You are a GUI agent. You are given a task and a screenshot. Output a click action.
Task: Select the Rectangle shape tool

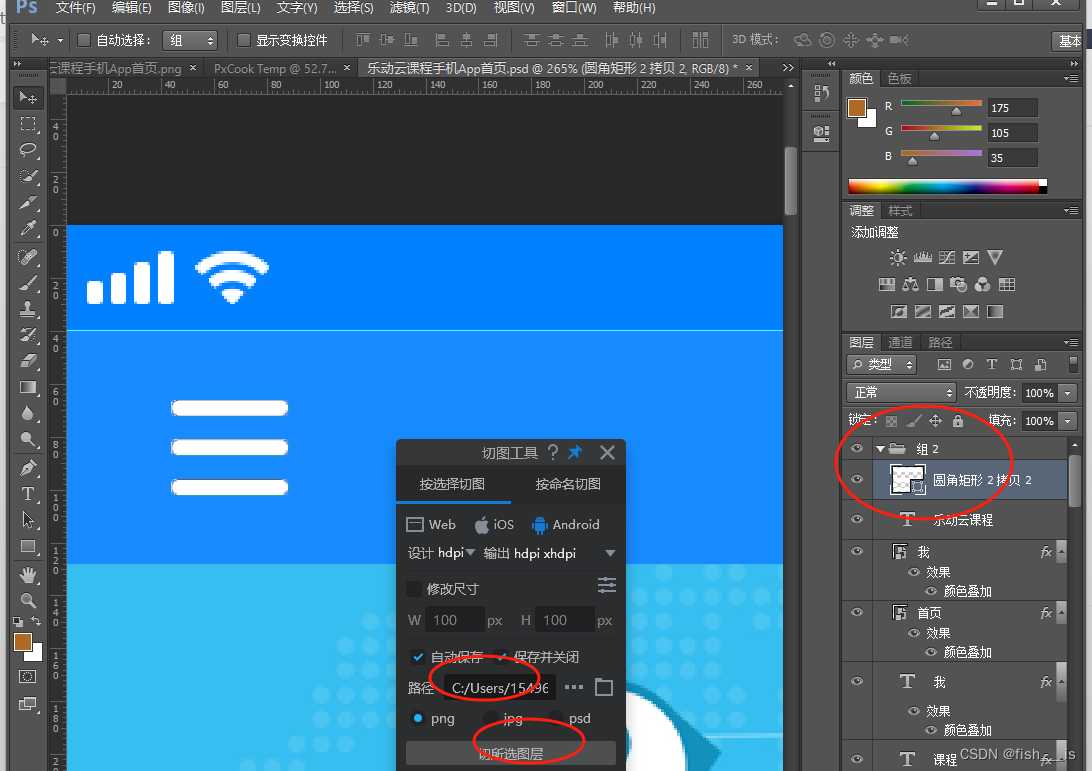tap(28, 547)
